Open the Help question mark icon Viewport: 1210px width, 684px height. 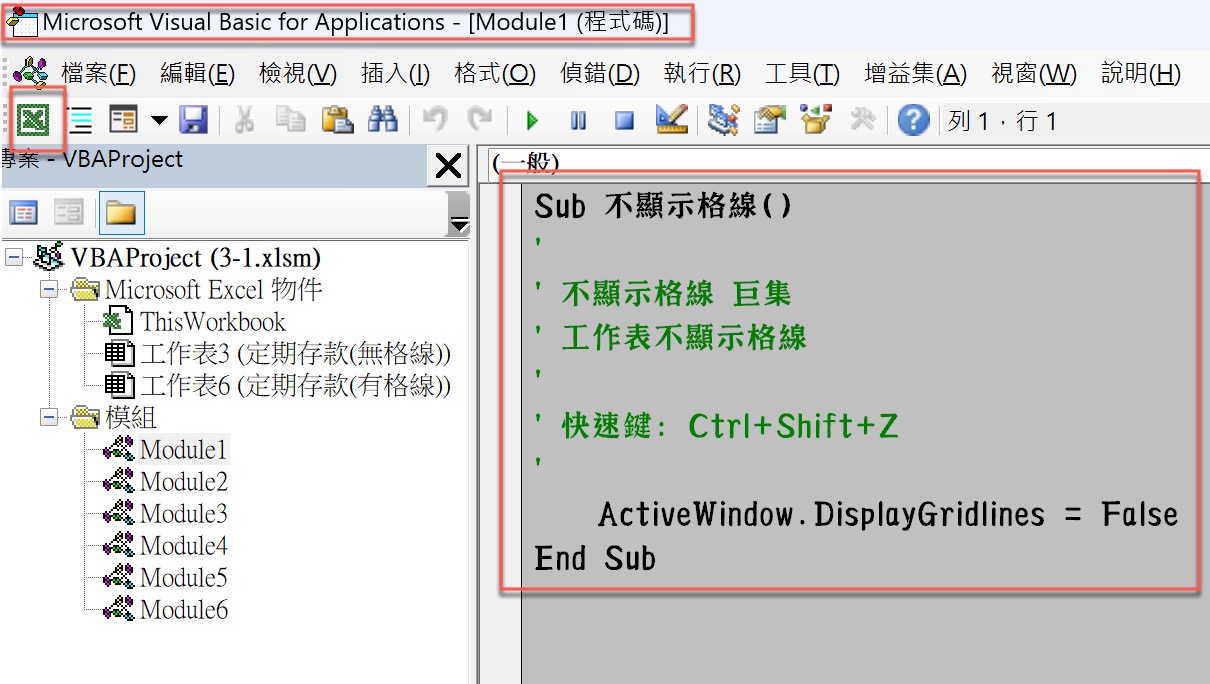point(913,121)
